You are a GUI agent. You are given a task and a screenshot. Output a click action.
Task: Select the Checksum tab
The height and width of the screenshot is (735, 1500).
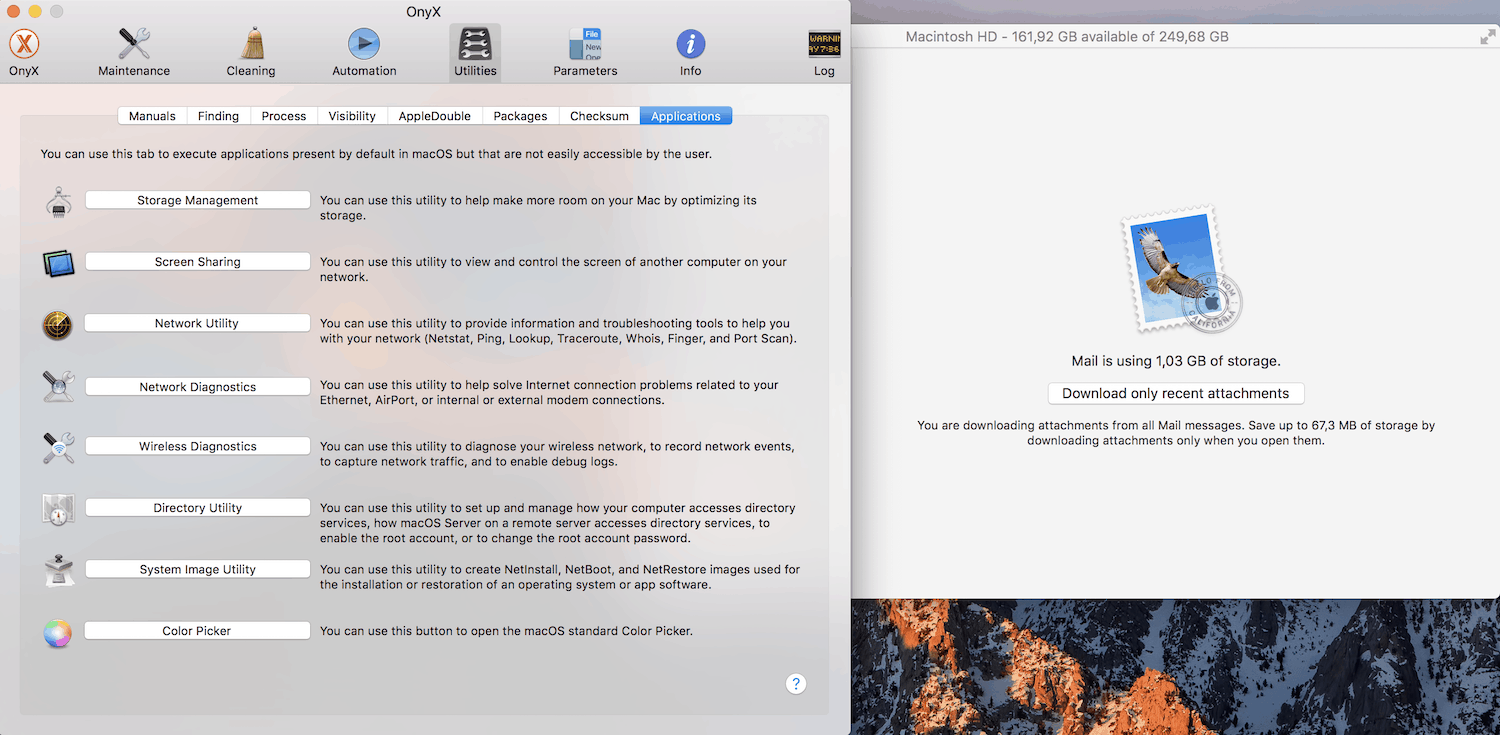(599, 116)
